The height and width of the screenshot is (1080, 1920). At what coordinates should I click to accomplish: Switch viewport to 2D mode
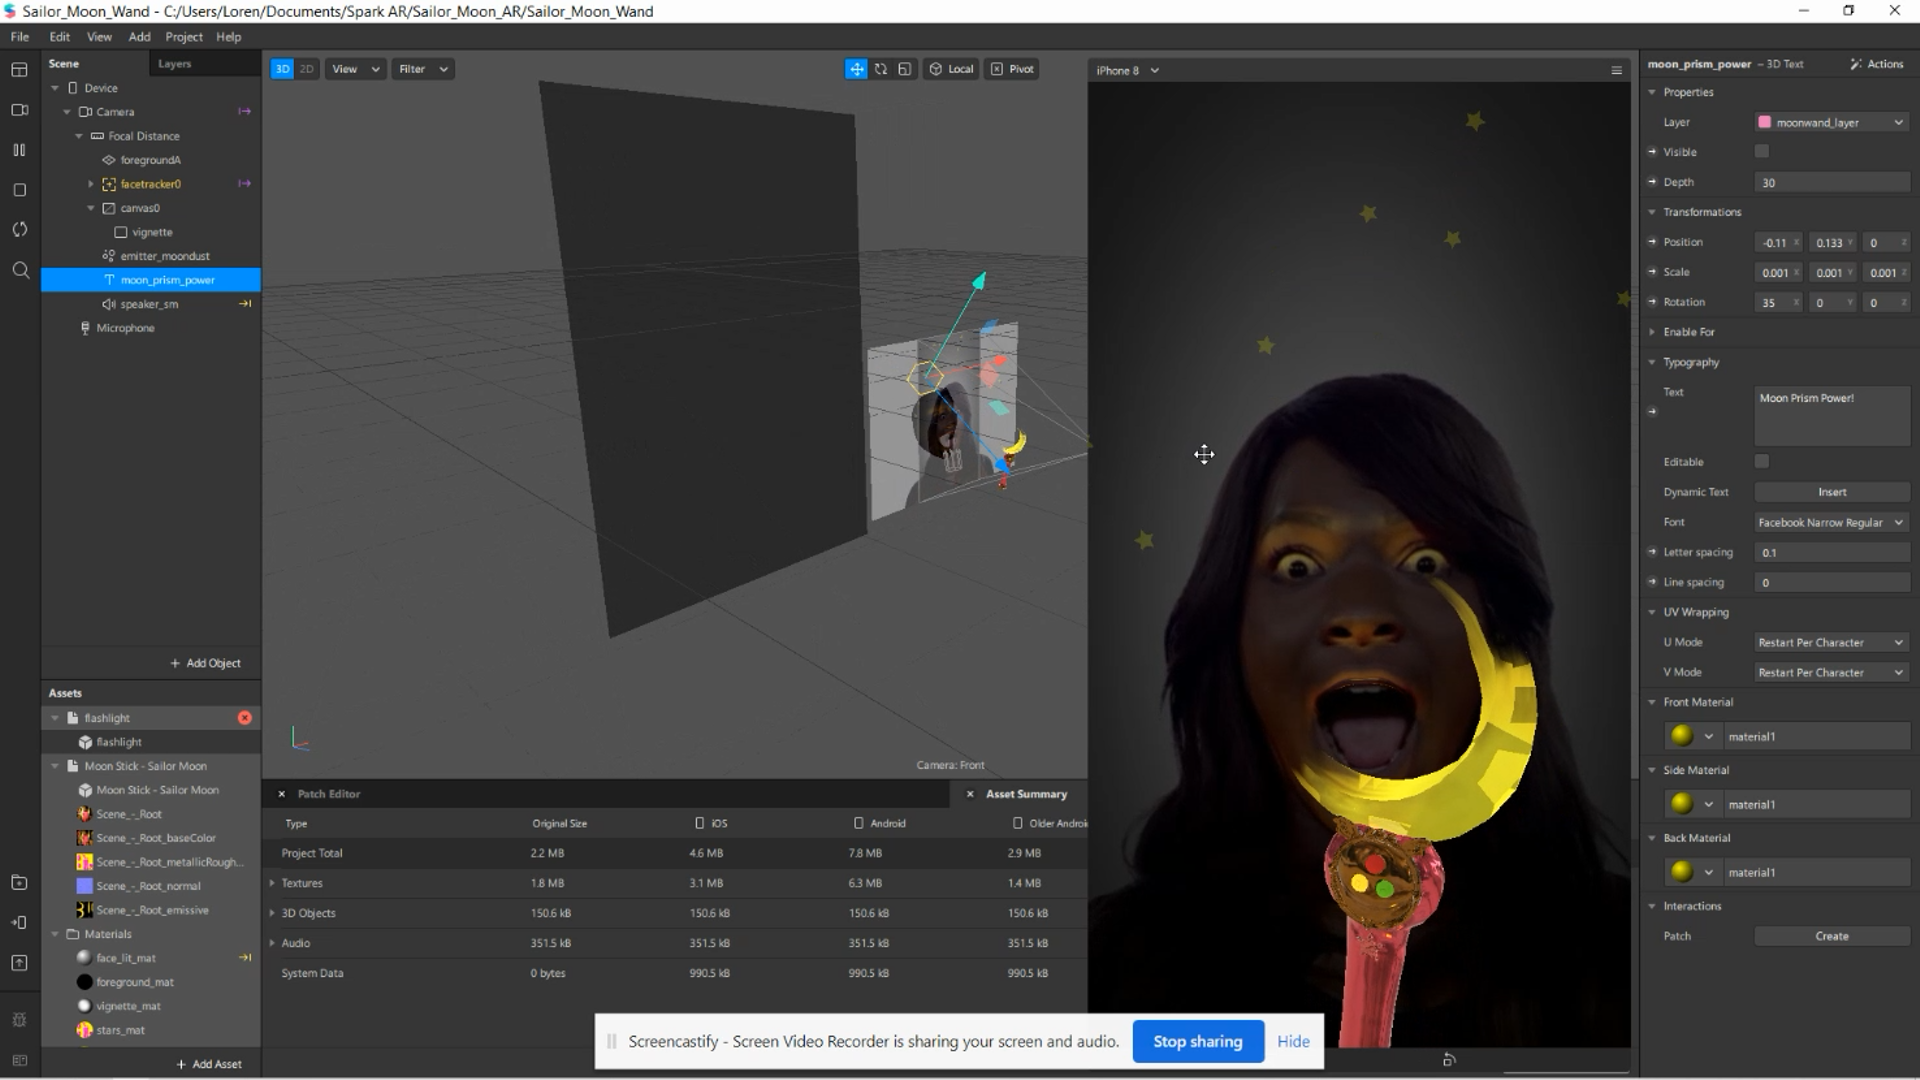pos(306,69)
